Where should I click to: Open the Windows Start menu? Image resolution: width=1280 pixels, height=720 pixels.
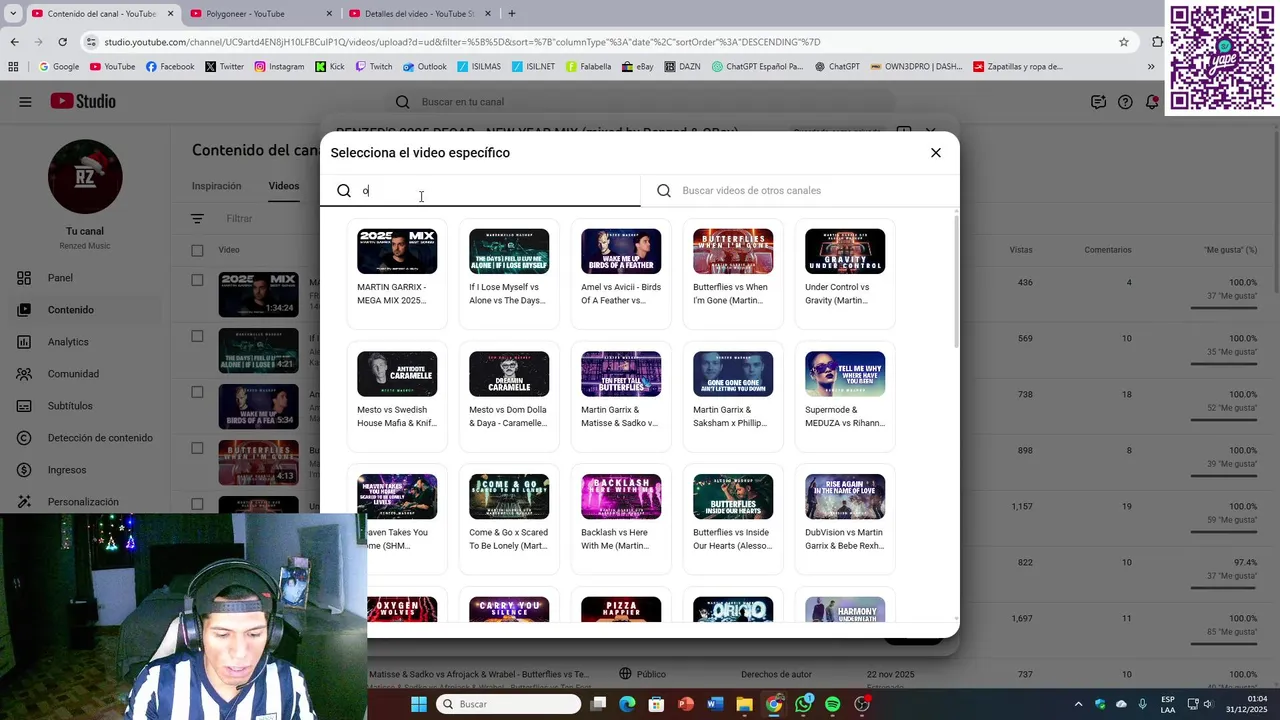click(419, 704)
